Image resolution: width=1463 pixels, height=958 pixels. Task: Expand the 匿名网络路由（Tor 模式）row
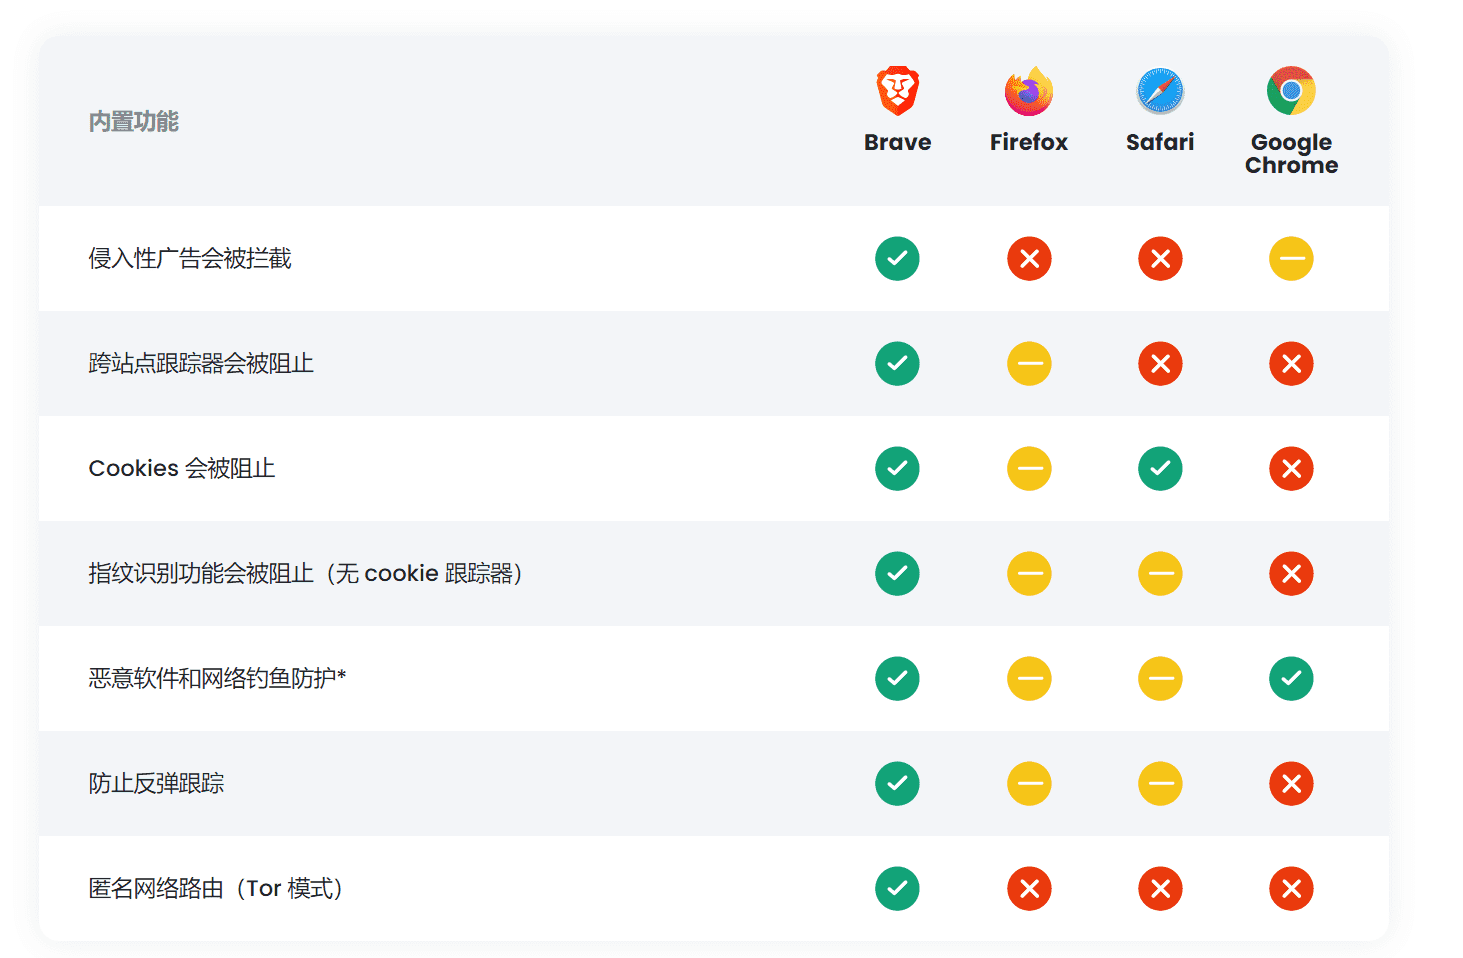click(x=215, y=888)
